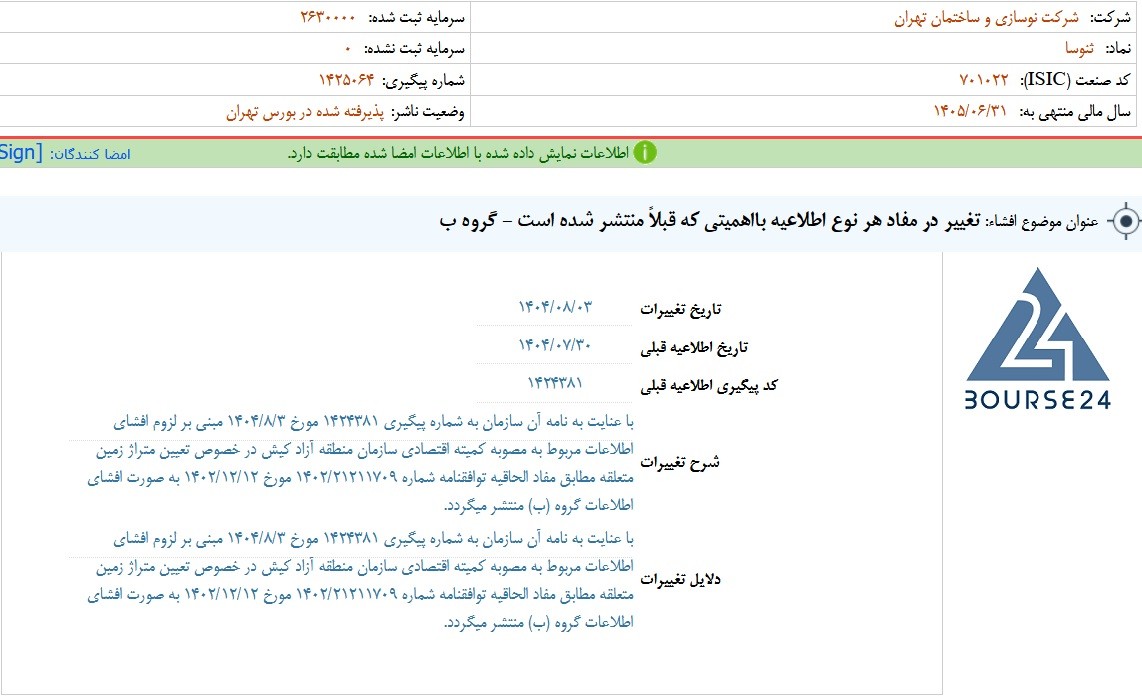Click the 'کد صنعت (ISIC):' field label
The image size is (1142, 696).
click(1074, 80)
